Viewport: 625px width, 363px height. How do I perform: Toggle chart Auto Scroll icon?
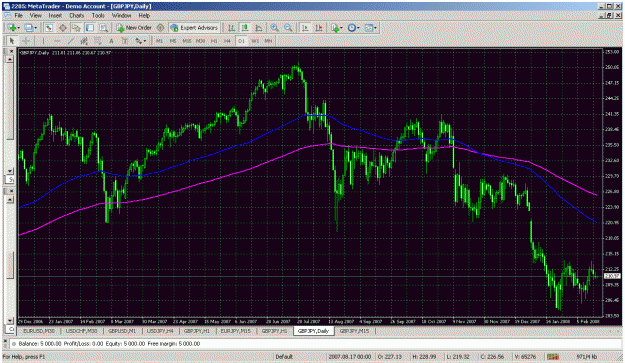point(305,27)
